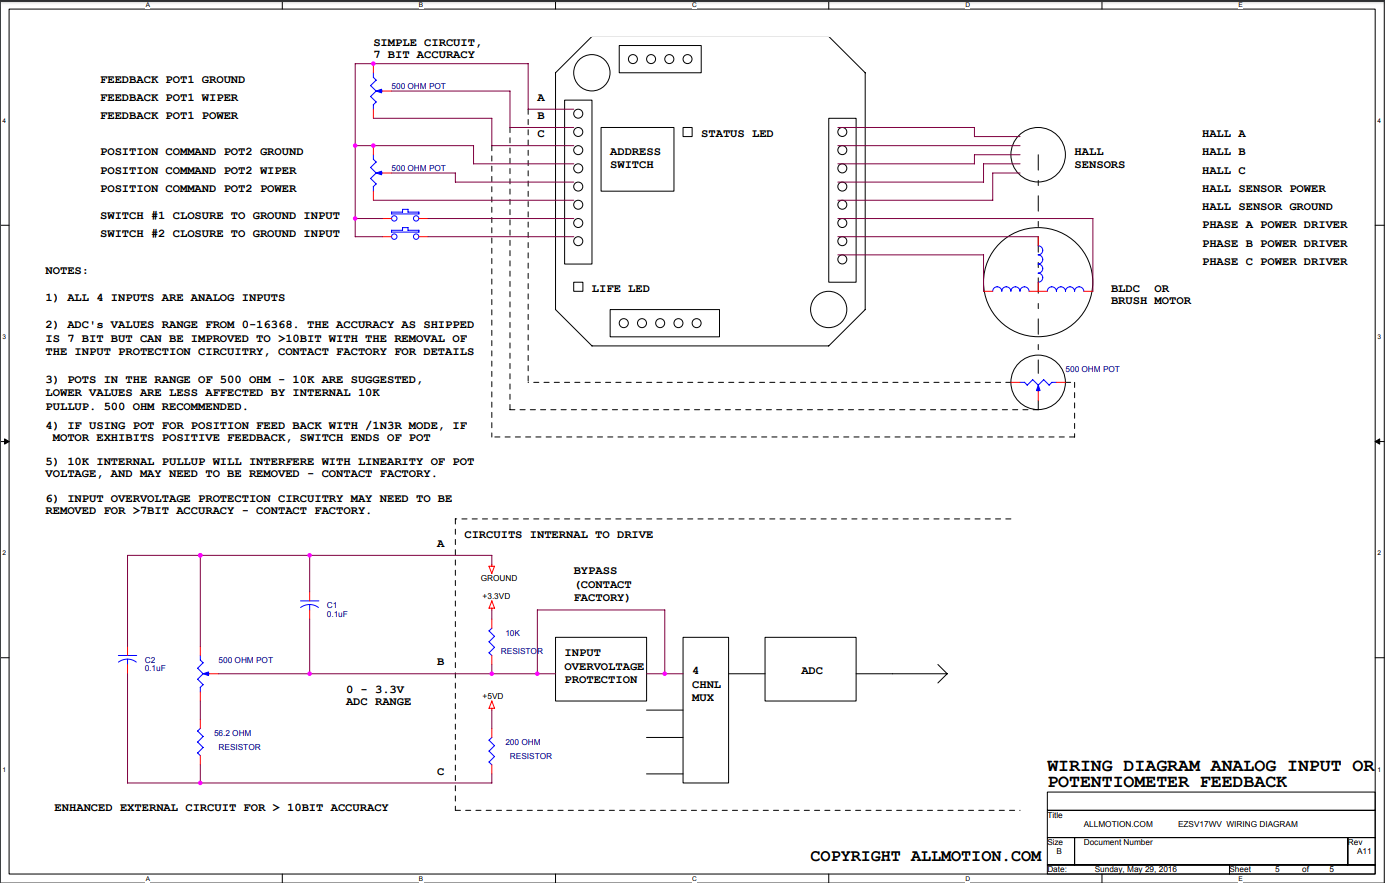Click PHASE A POWER DRIVER label

[1275, 224]
